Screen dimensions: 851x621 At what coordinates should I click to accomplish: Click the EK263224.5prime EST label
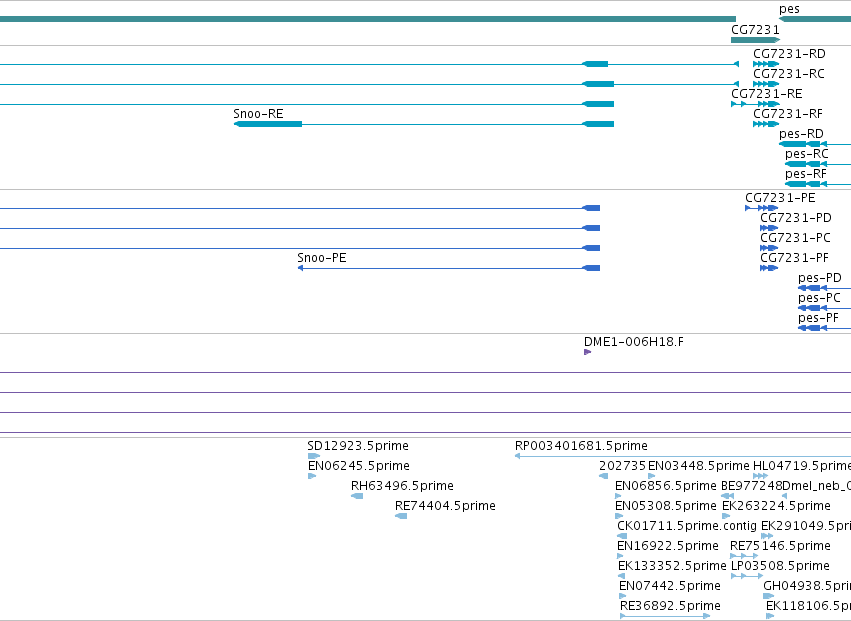[x=776, y=506]
